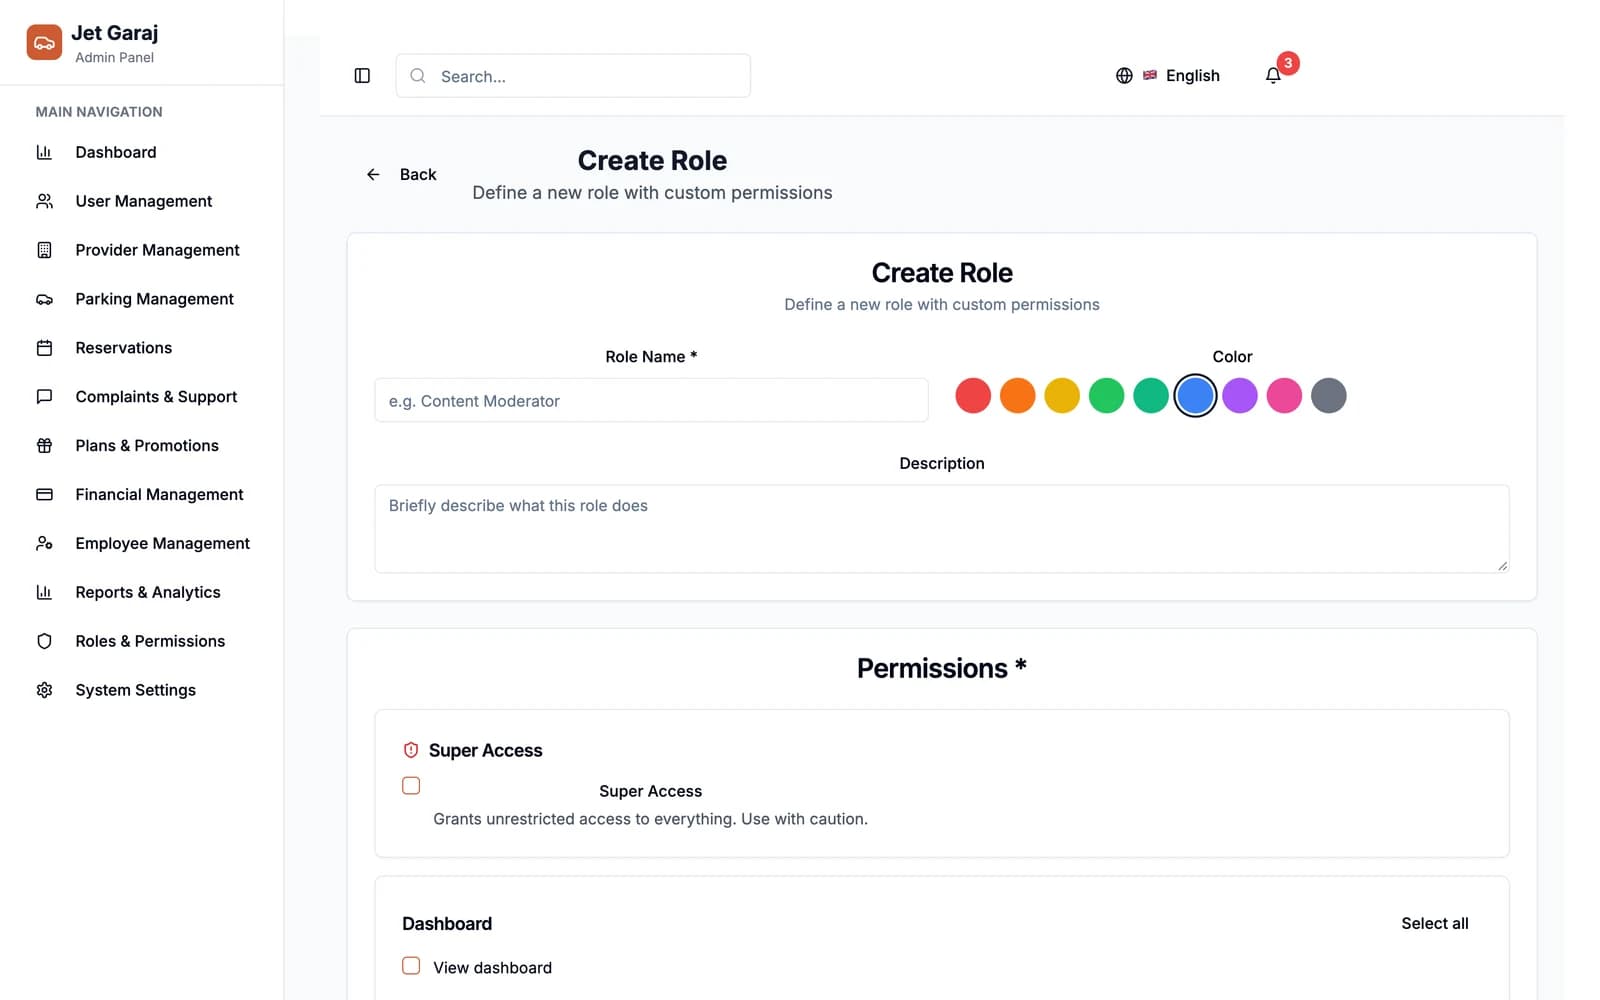The width and height of the screenshot is (1600, 1000).
Task: Select the orange role color
Action: 1018,396
